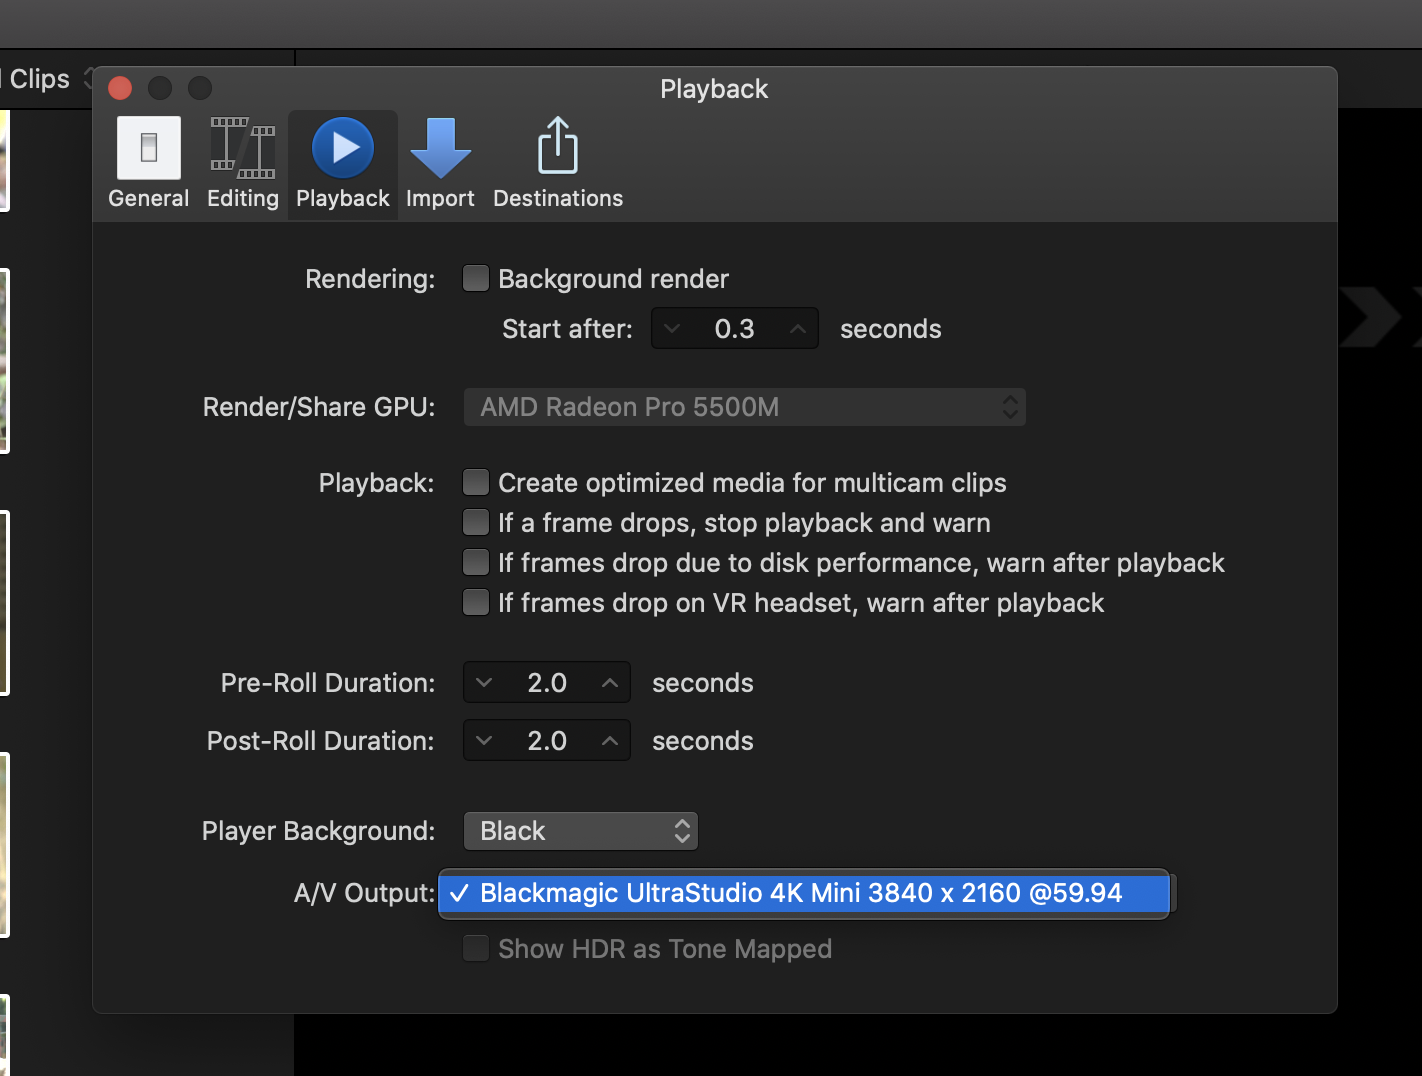Enable the Background render checkbox

click(x=476, y=278)
